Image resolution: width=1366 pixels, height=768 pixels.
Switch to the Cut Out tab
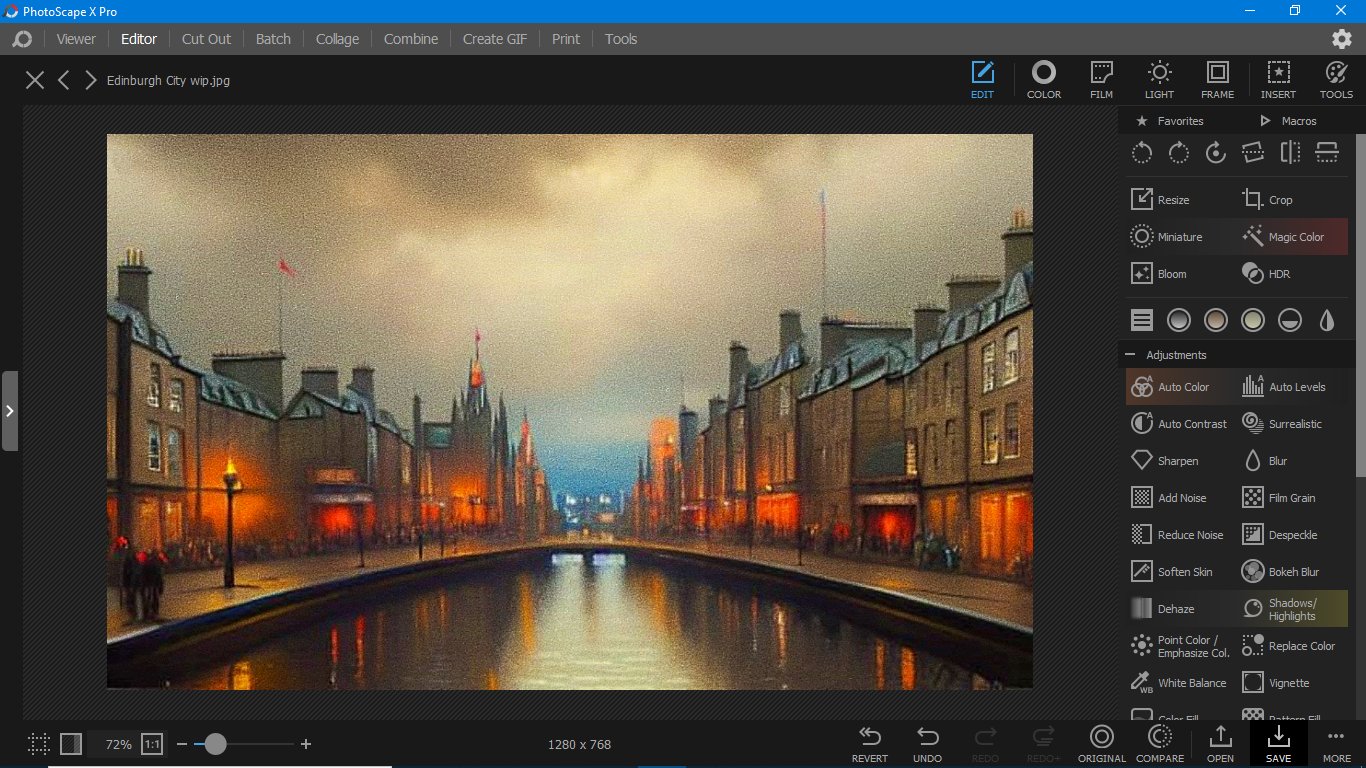pos(206,39)
